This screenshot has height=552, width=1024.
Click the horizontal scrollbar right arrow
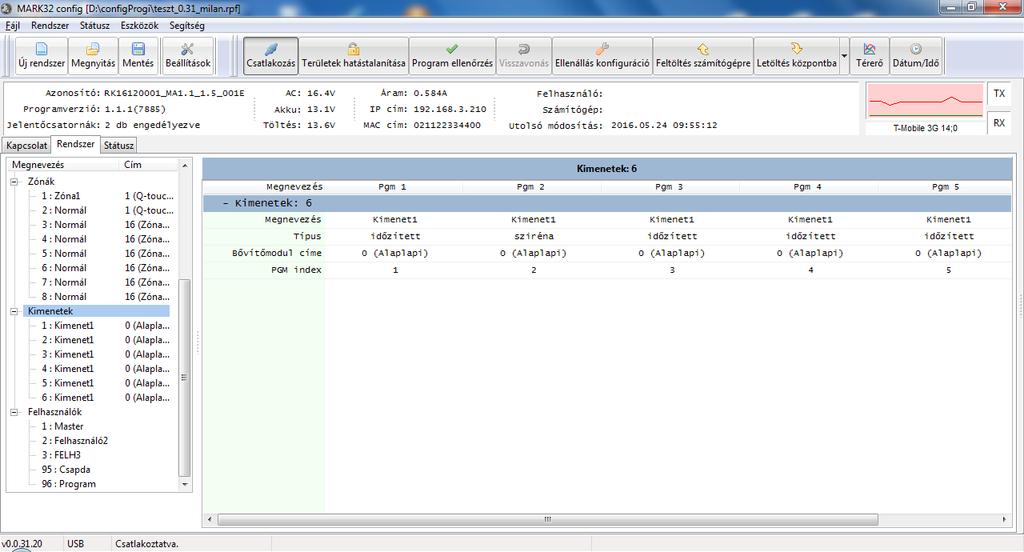coord(1004,519)
